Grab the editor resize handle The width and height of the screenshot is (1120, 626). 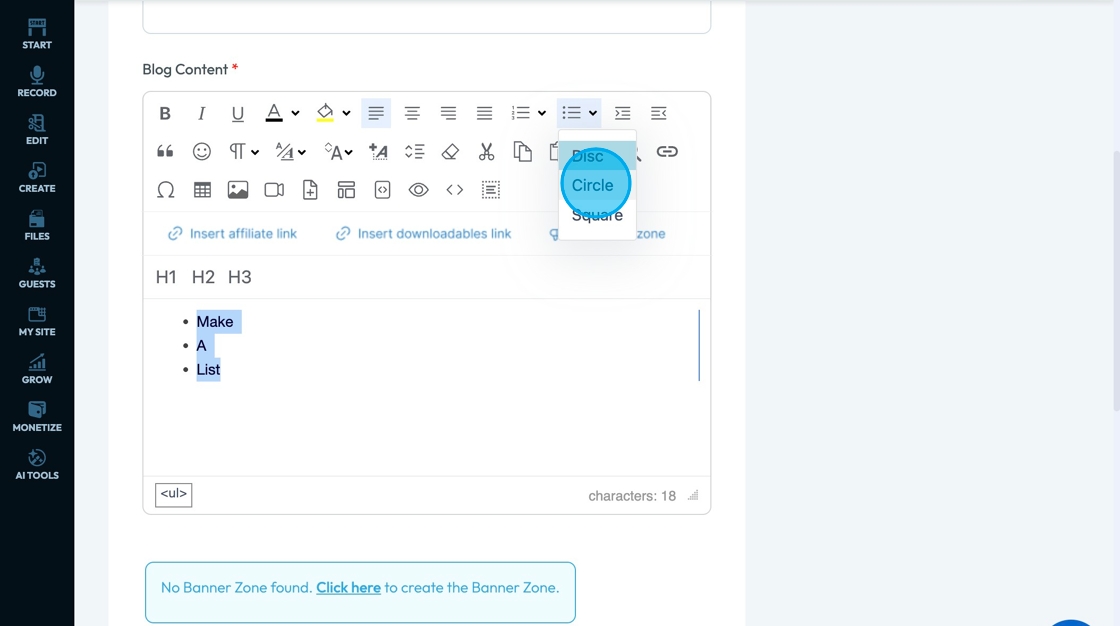(693, 495)
